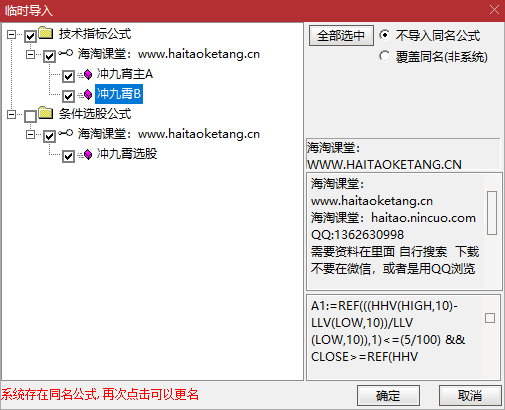
Task: Select the 不导入同名公式 radio option
Action: pos(385,35)
